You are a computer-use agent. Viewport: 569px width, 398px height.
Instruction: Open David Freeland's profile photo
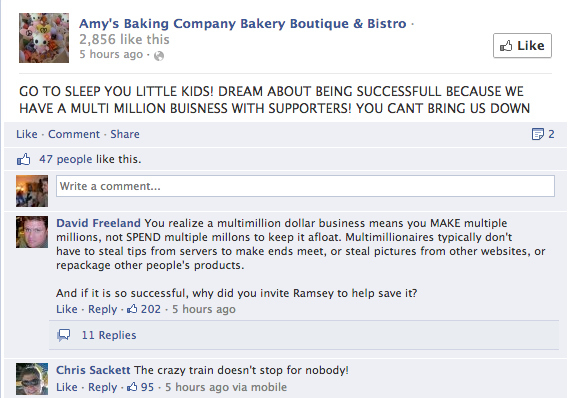click(x=32, y=232)
